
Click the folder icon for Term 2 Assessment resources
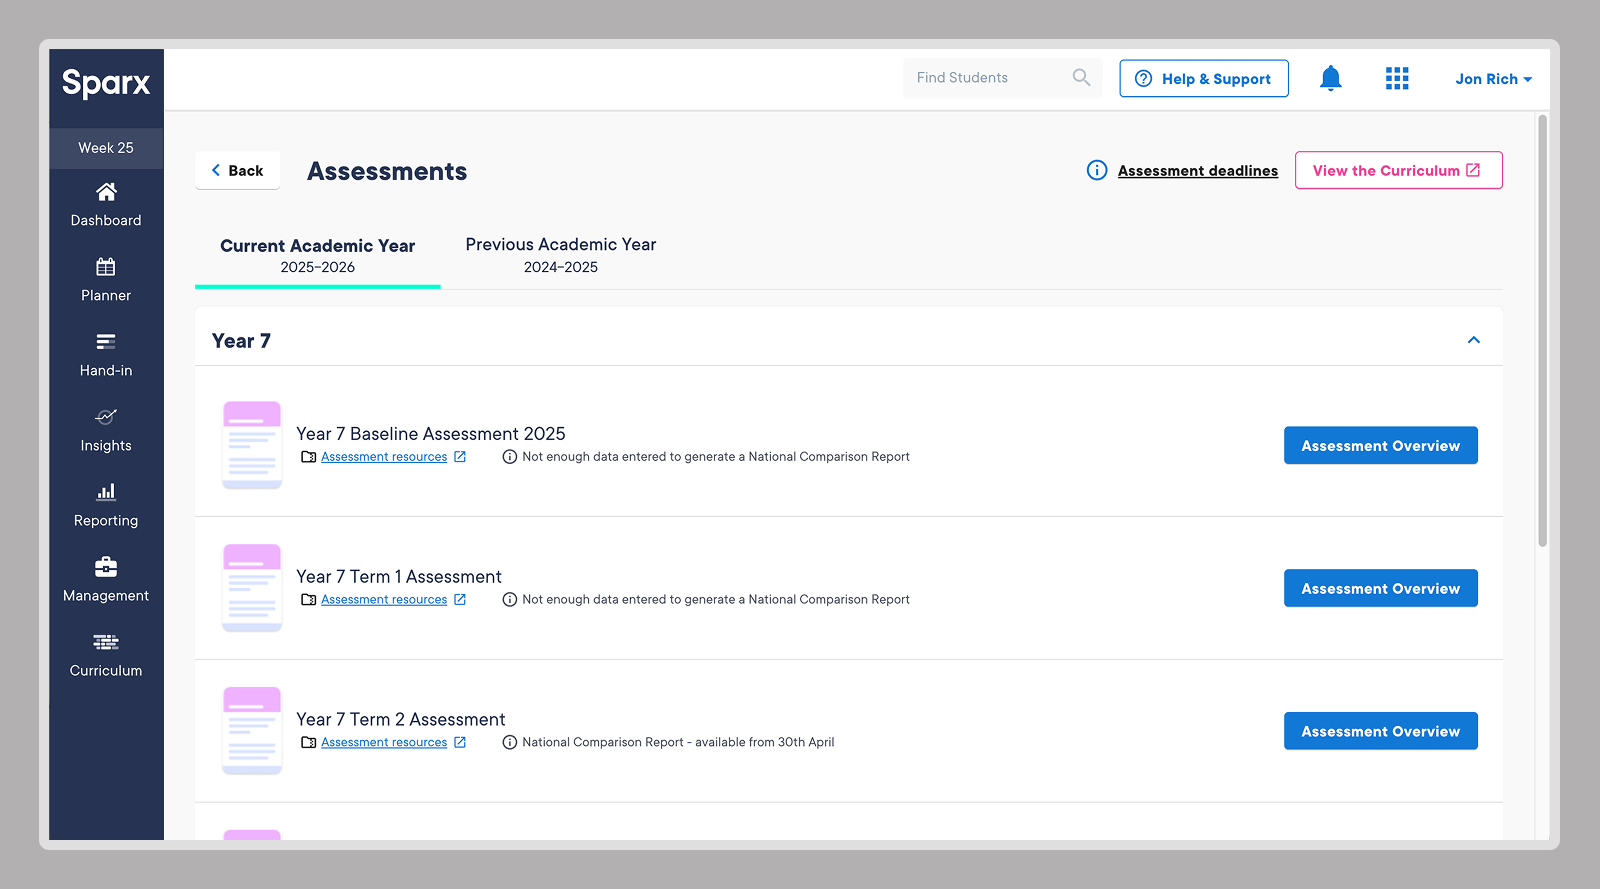[309, 743]
